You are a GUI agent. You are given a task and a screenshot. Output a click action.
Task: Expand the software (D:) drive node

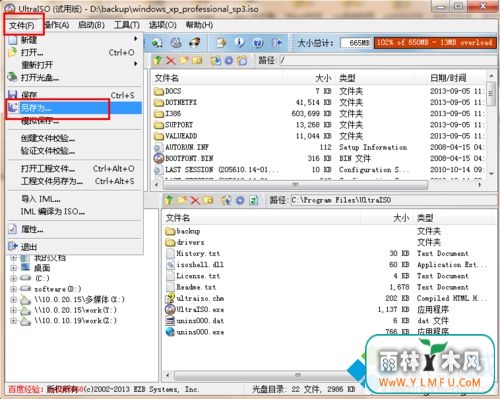[13, 289]
